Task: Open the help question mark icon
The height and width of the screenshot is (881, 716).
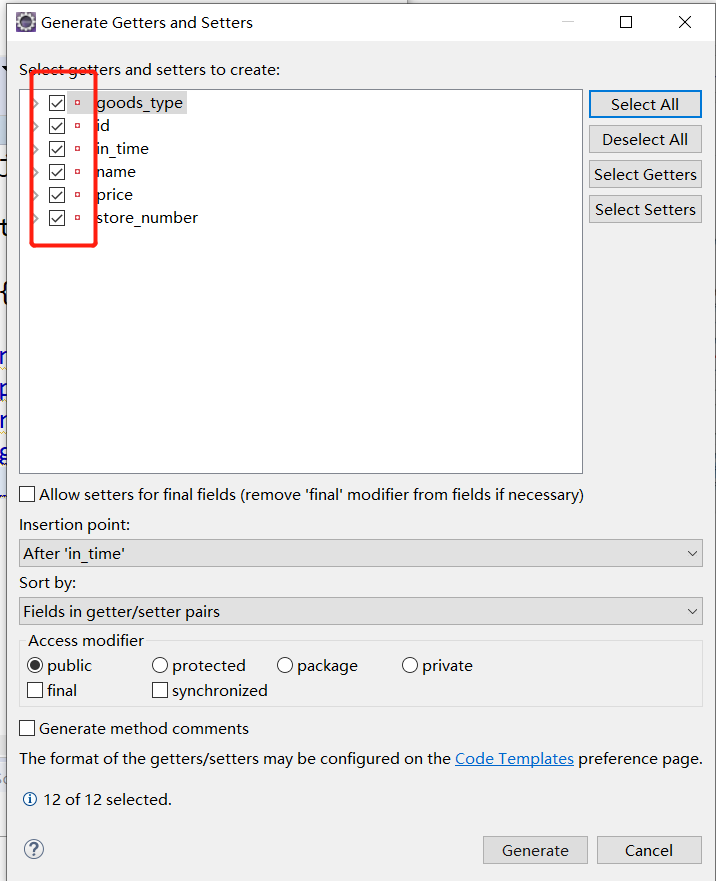Action: tap(34, 849)
